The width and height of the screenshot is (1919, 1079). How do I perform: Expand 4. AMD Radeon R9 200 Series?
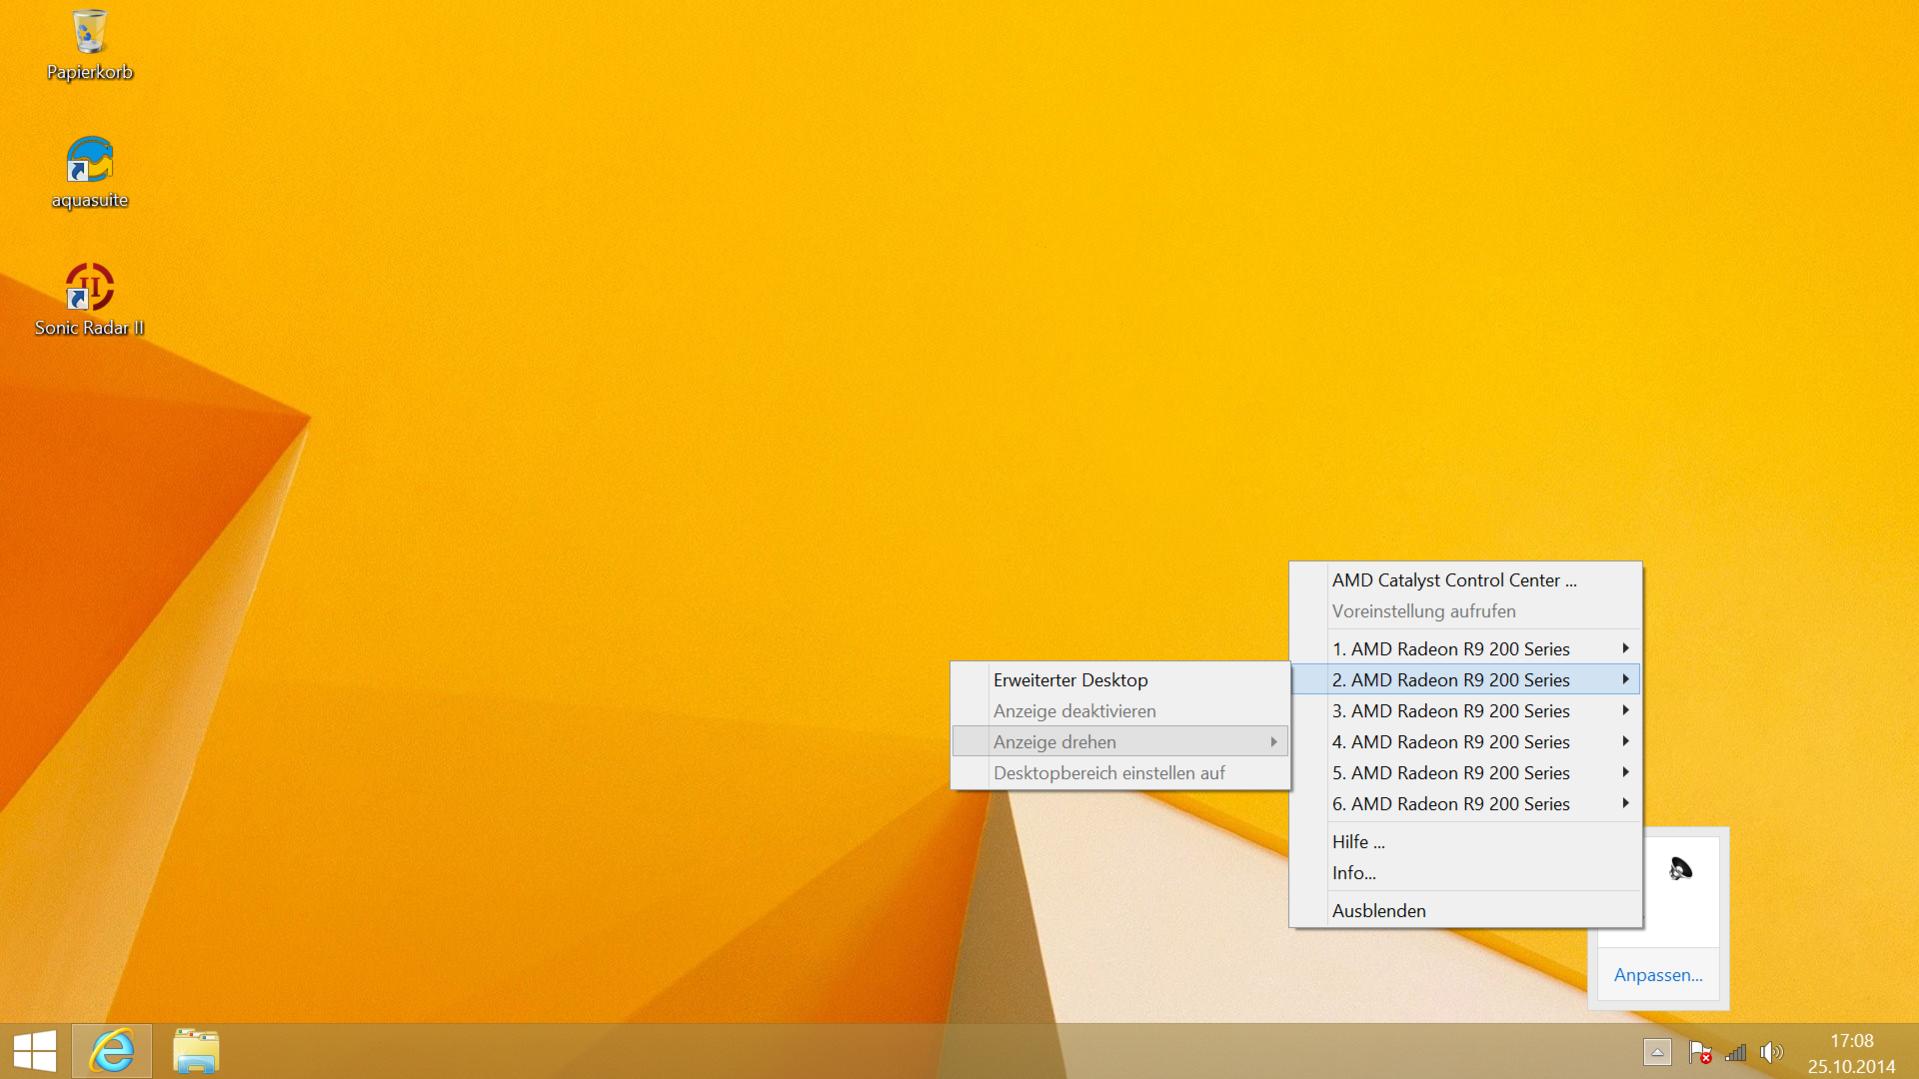(1466, 742)
